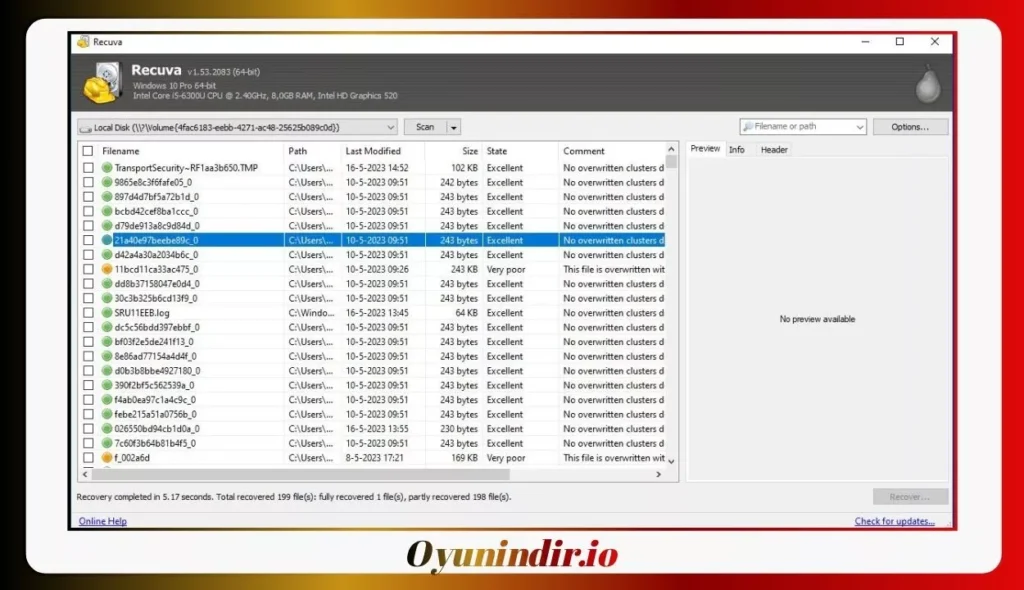Check the box for 9865e8c3f6fafe05_0

(x=88, y=182)
